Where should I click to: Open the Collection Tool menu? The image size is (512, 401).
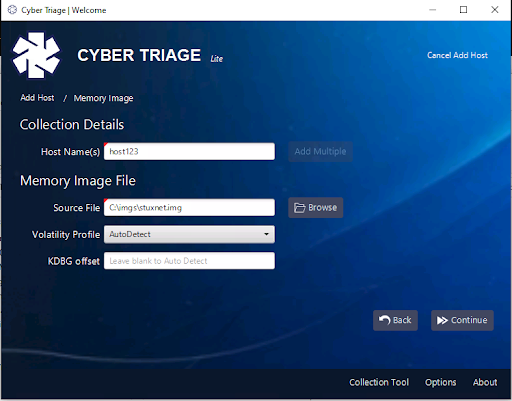pos(379,382)
